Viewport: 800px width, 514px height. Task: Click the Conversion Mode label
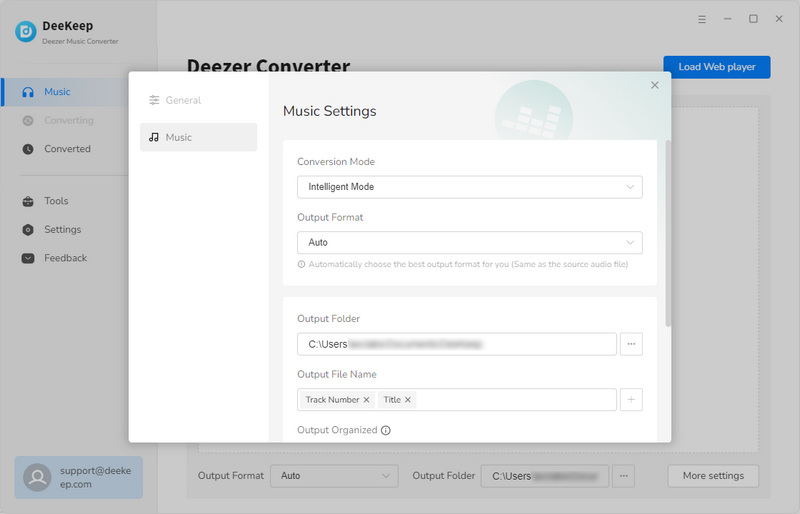point(336,162)
